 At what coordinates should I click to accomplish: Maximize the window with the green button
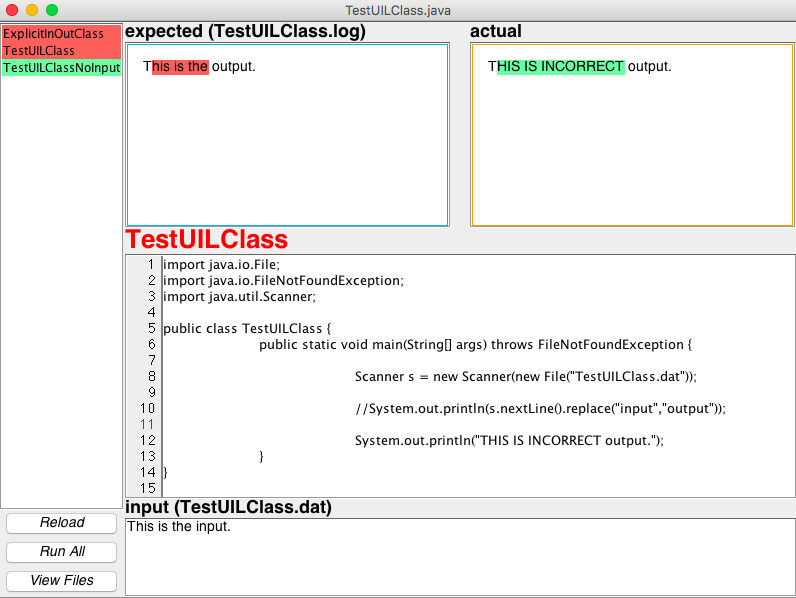pyautogui.click(x=52, y=10)
